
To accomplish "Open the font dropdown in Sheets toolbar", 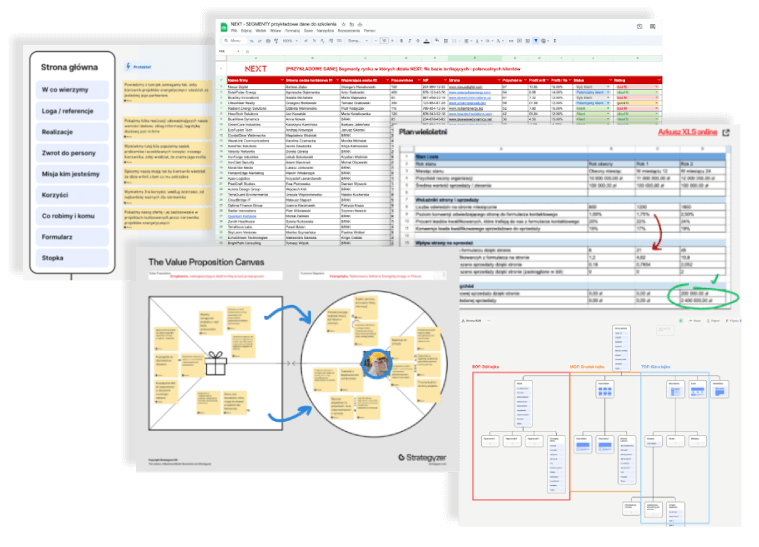I will [354, 41].
